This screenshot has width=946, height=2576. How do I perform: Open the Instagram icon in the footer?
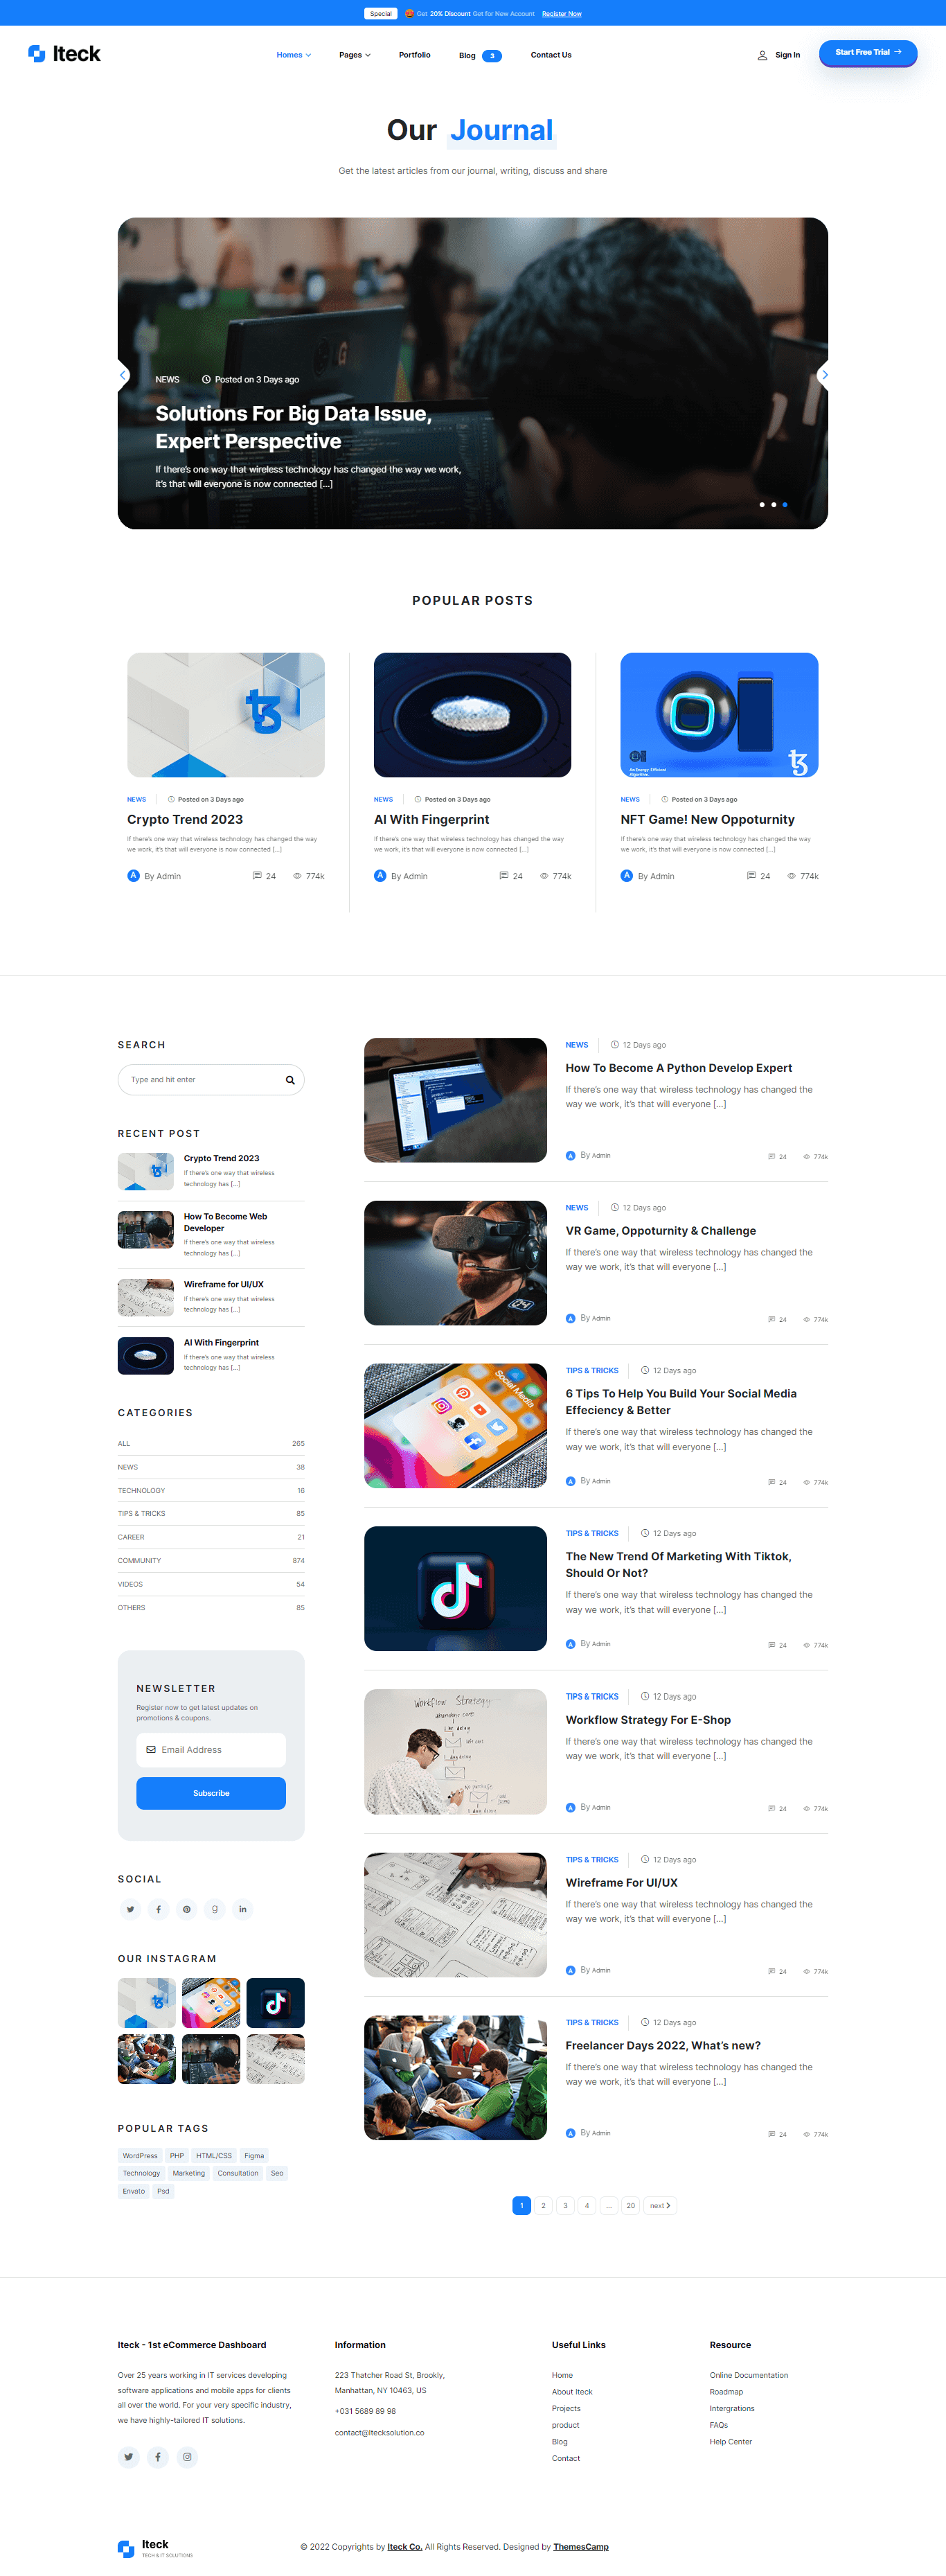tap(187, 2456)
